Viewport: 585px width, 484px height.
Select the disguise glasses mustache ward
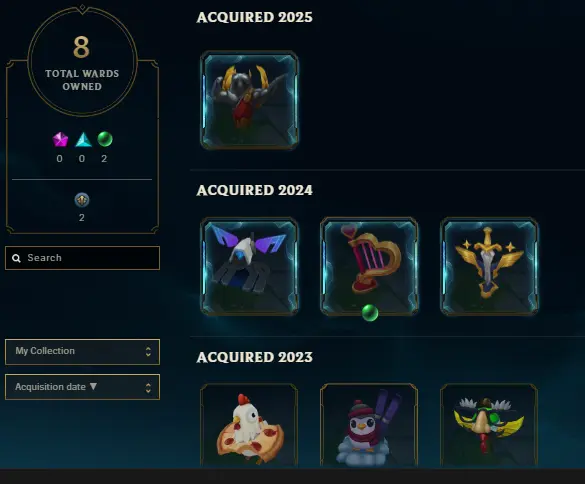point(489,425)
